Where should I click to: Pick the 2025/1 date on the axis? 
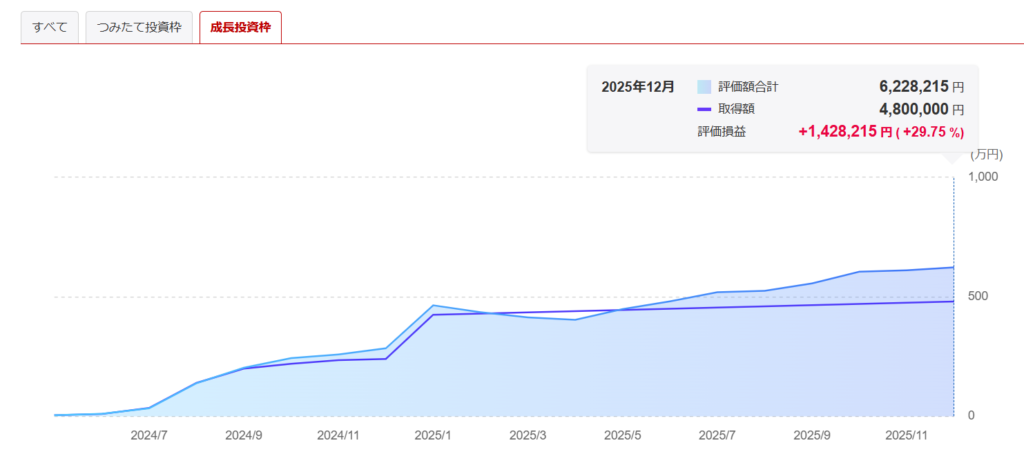[433, 435]
